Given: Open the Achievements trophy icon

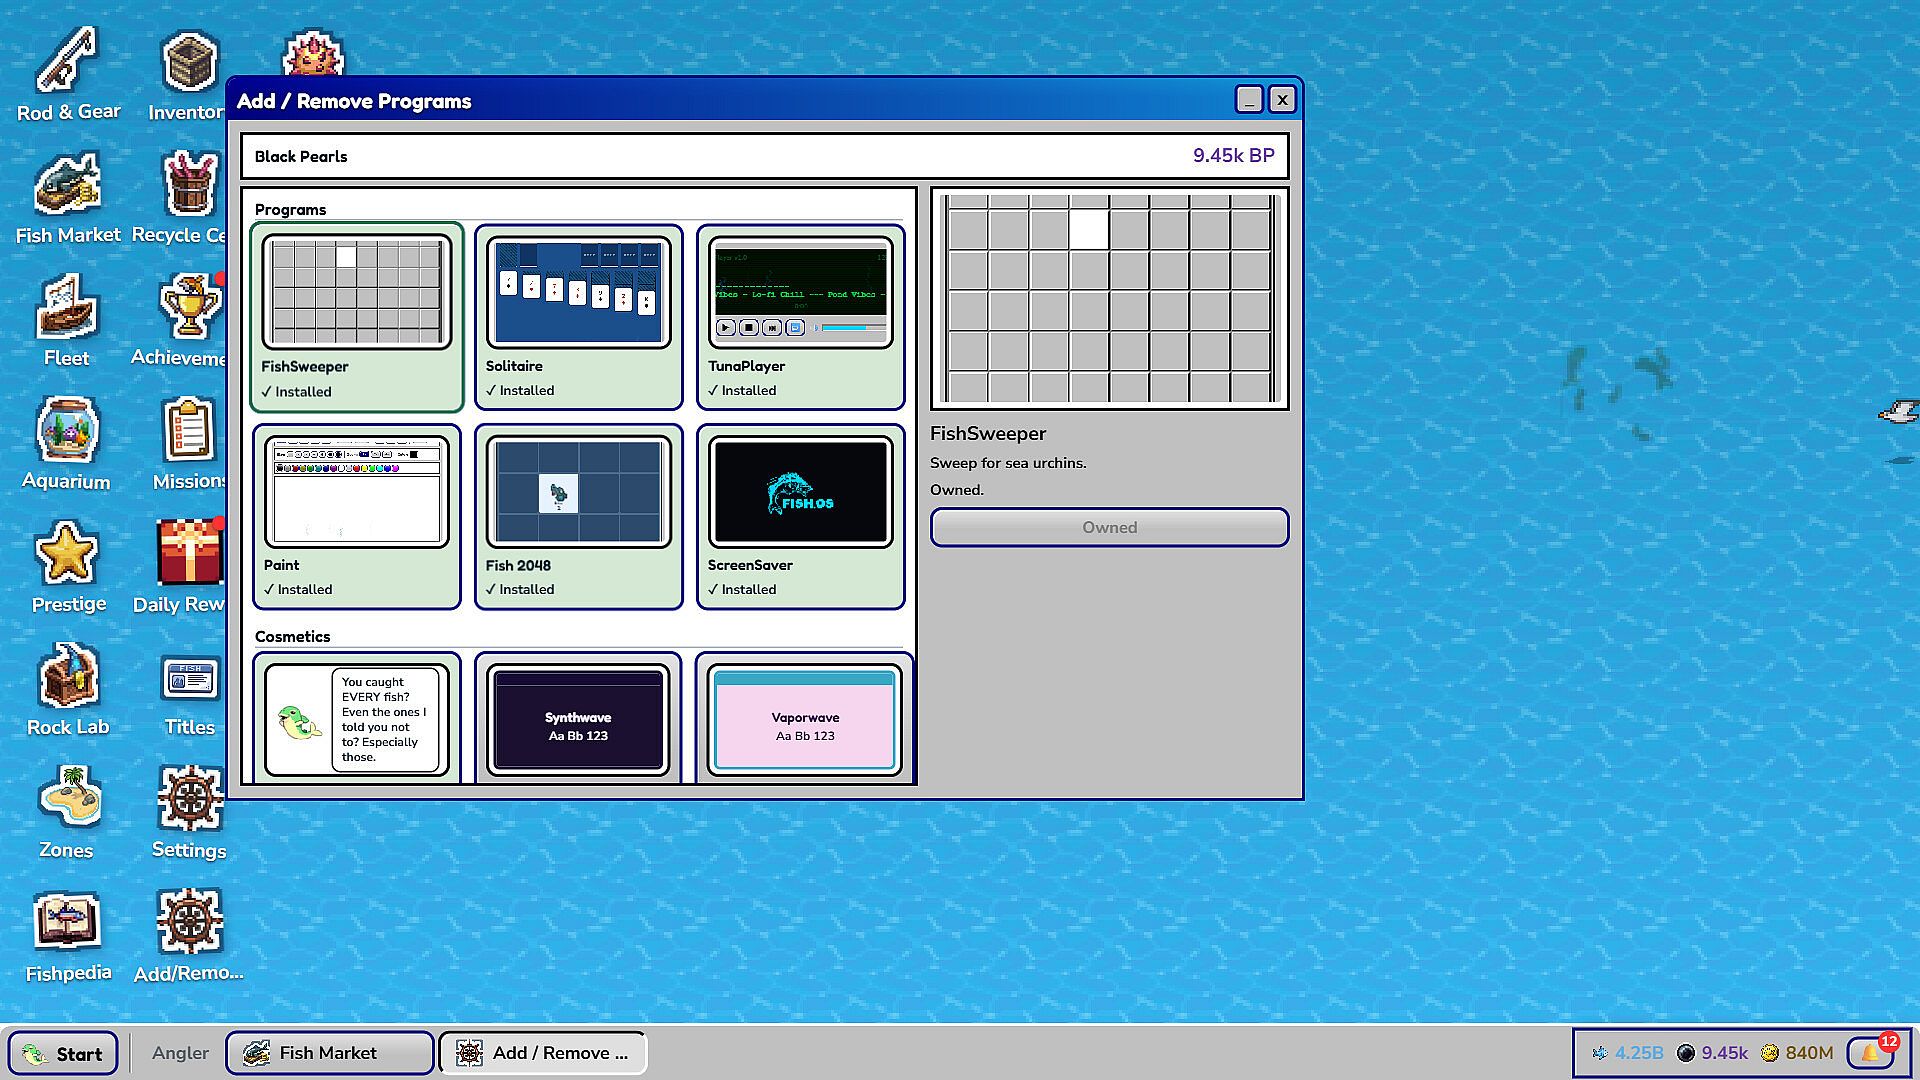Looking at the screenshot, I should 188,321.
